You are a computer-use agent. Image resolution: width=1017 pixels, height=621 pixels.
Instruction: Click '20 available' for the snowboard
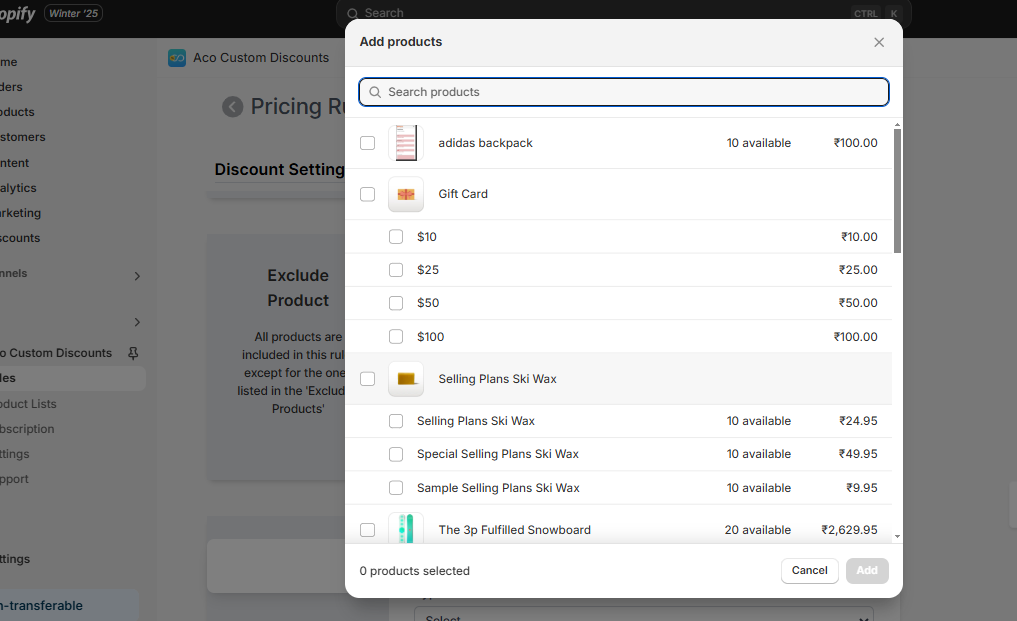pyautogui.click(x=758, y=530)
